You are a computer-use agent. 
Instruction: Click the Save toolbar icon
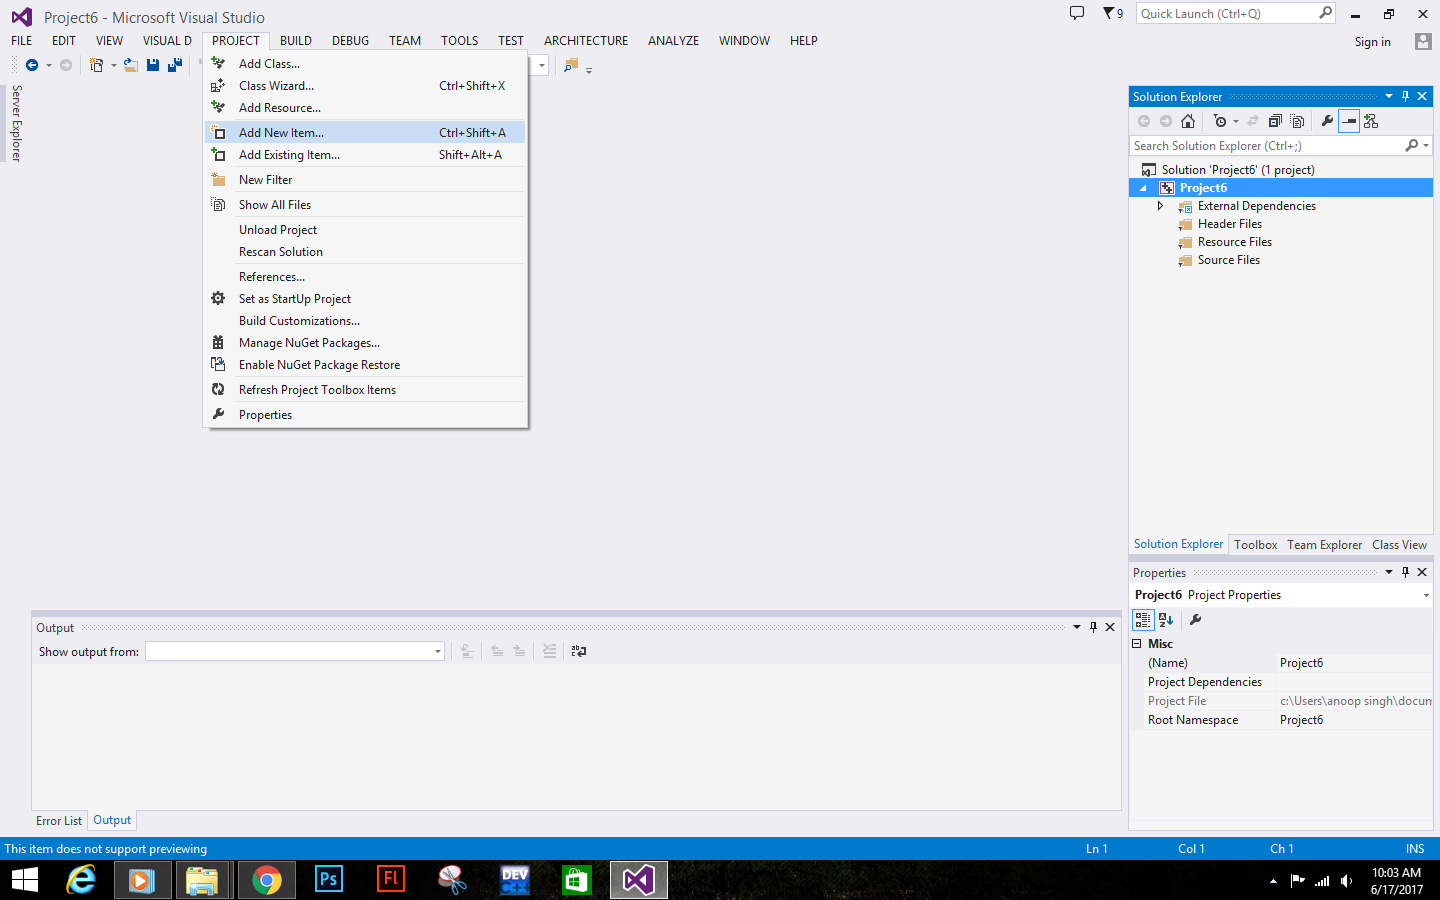[x=152, y=64]
